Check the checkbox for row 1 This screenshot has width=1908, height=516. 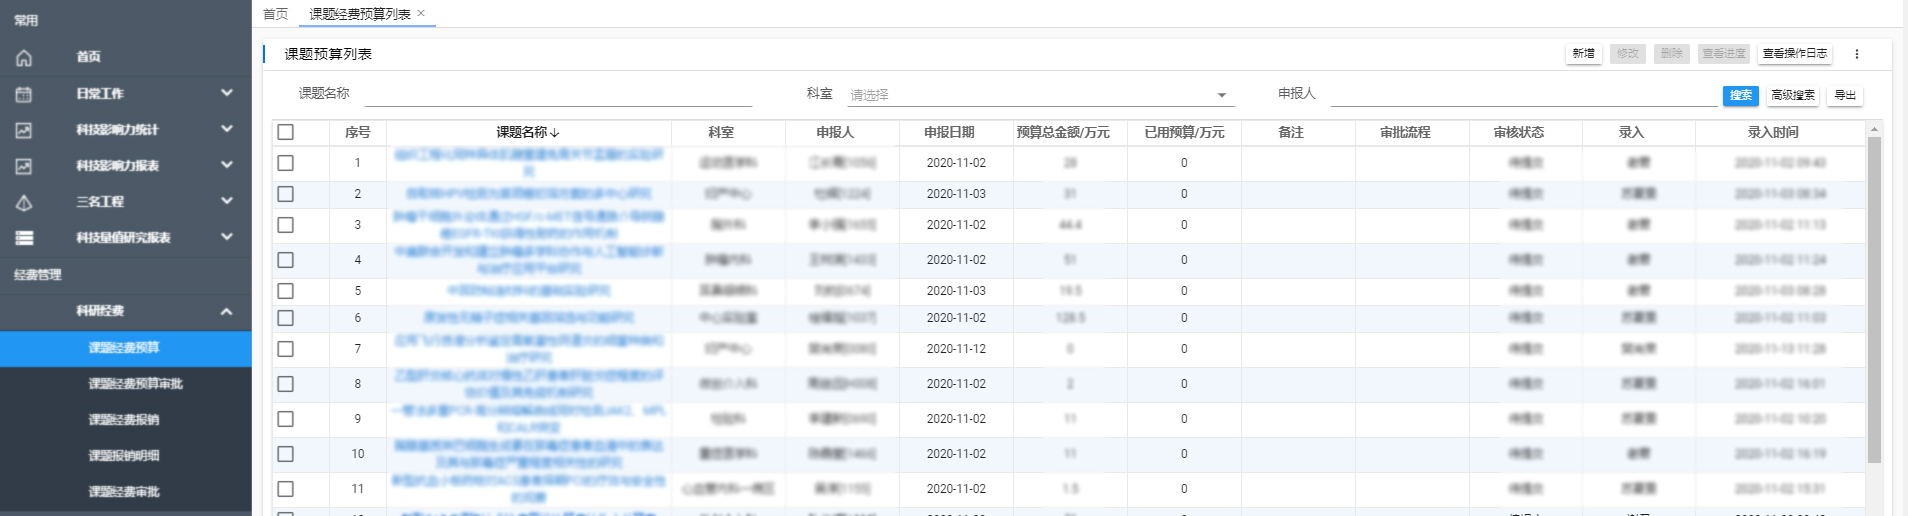[x=286, y=163]
